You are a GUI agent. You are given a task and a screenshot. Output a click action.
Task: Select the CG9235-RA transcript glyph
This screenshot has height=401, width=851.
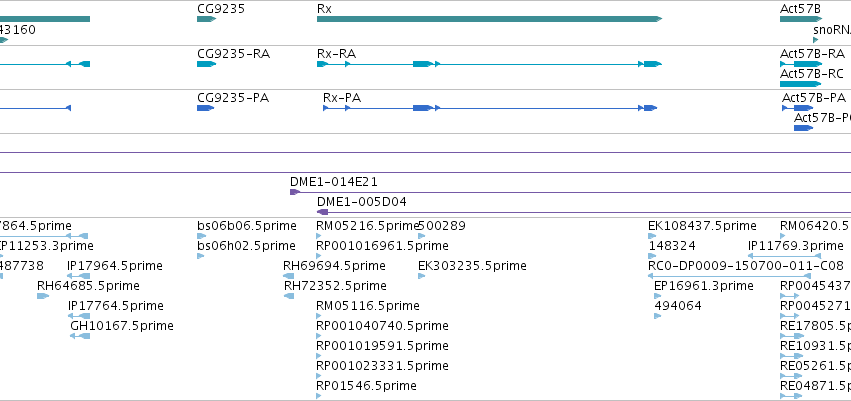pyautogui.click(x=206, y=64)
